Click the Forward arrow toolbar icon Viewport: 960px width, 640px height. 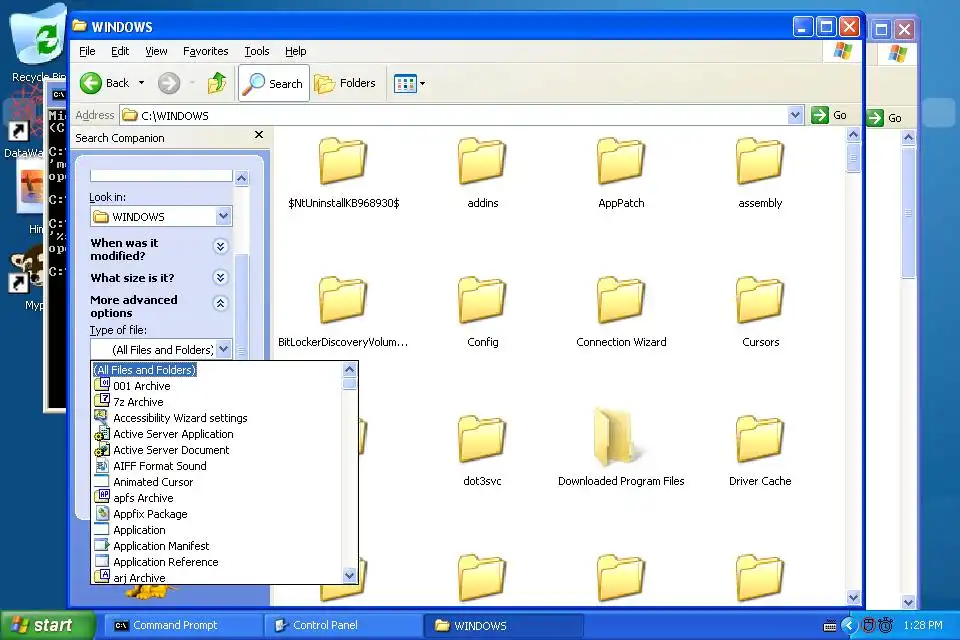point(169,83)
